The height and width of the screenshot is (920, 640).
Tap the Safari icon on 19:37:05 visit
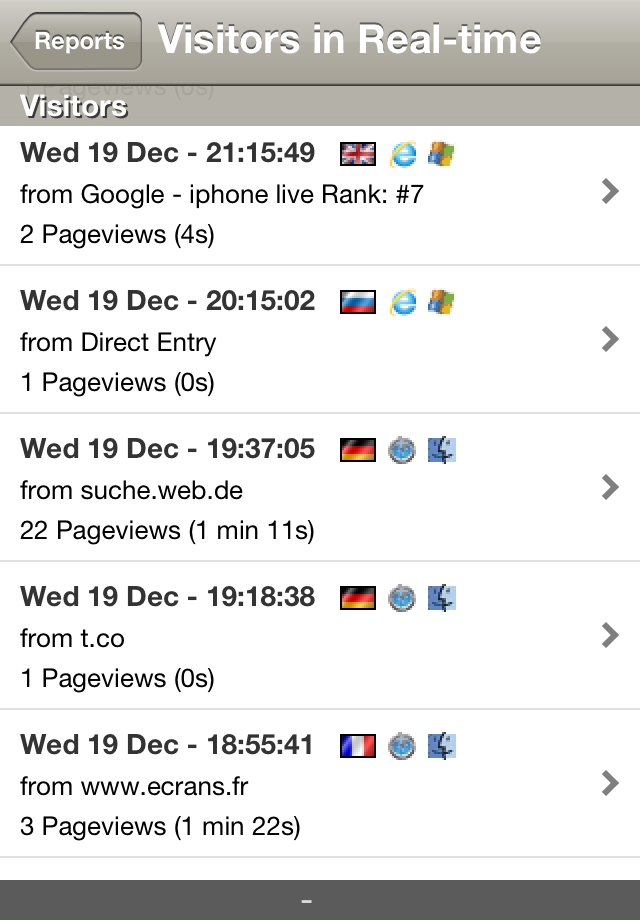pyautogui.click(x=402, y=451)
